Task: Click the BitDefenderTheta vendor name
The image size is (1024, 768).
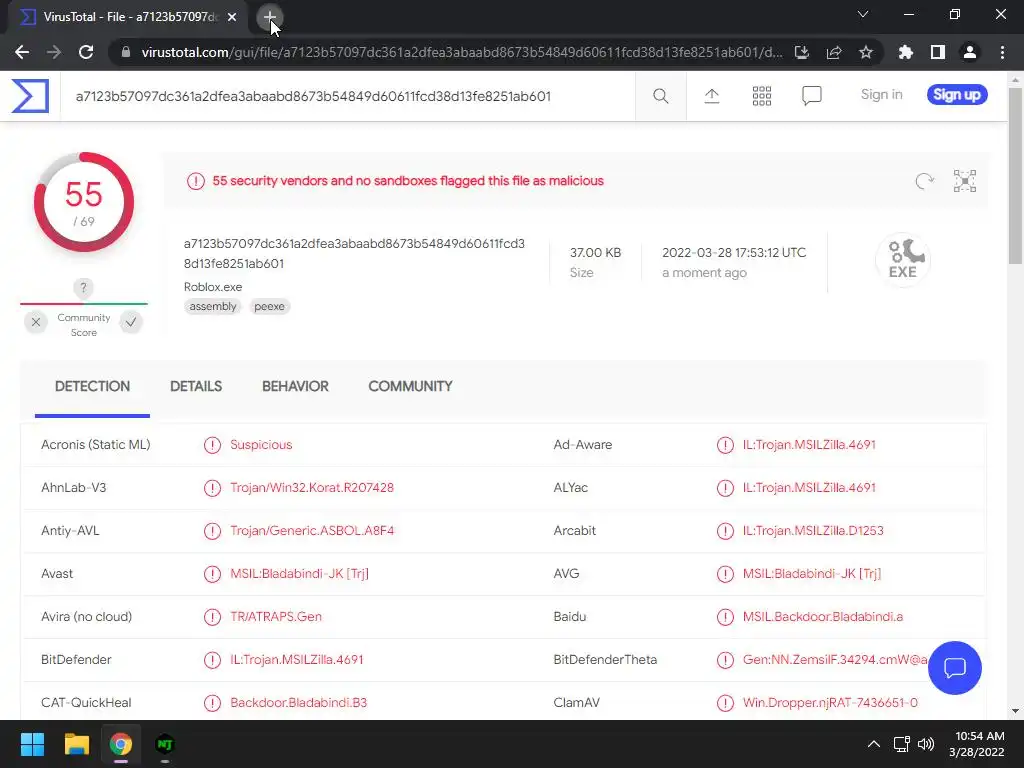Action: tap(605, 660)
